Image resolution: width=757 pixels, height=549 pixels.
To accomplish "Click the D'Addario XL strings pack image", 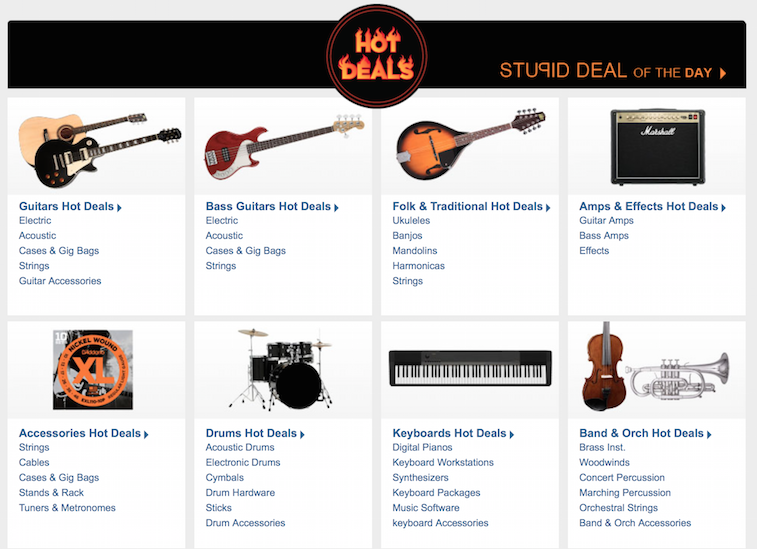I will point(93,370).
